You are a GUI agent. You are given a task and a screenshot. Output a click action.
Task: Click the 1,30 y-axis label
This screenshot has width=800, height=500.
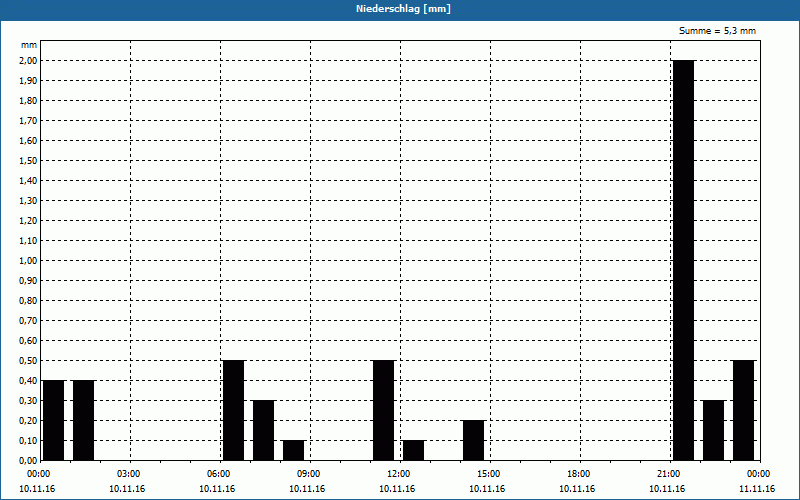pos(29,201)
